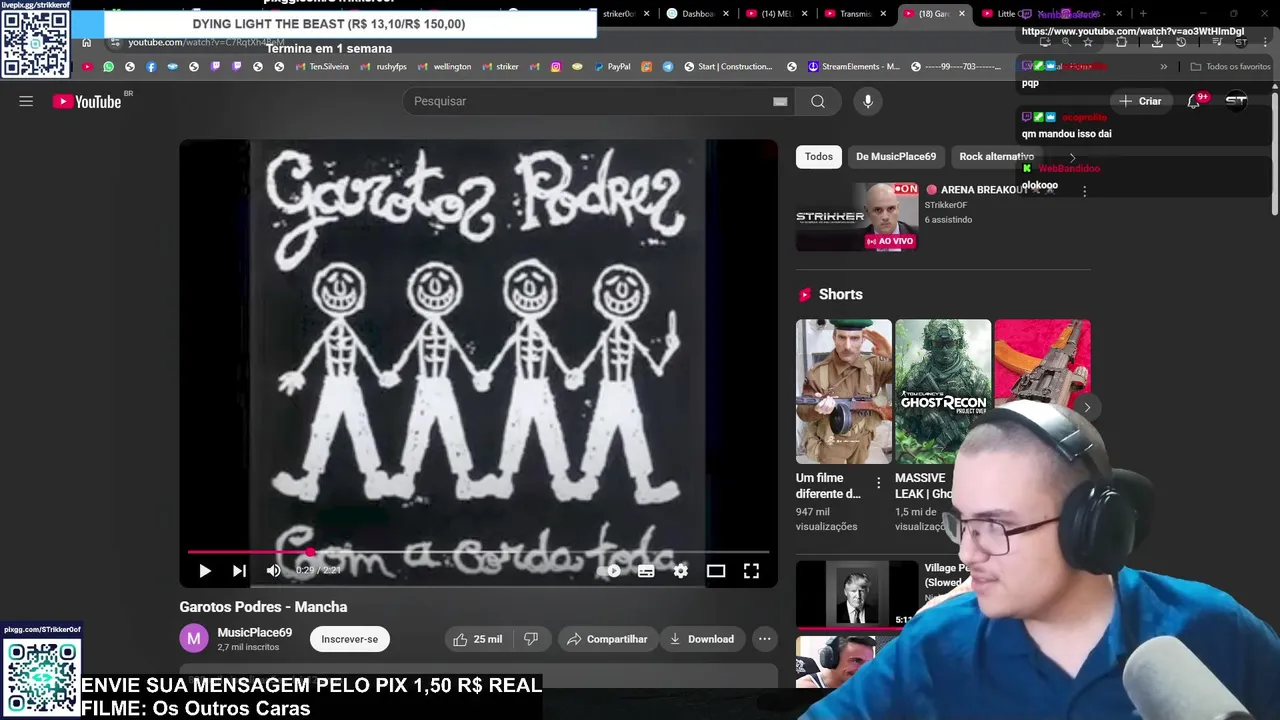Open the player settings gear
The image size is (1280, 720).
(x=681, y=571)
